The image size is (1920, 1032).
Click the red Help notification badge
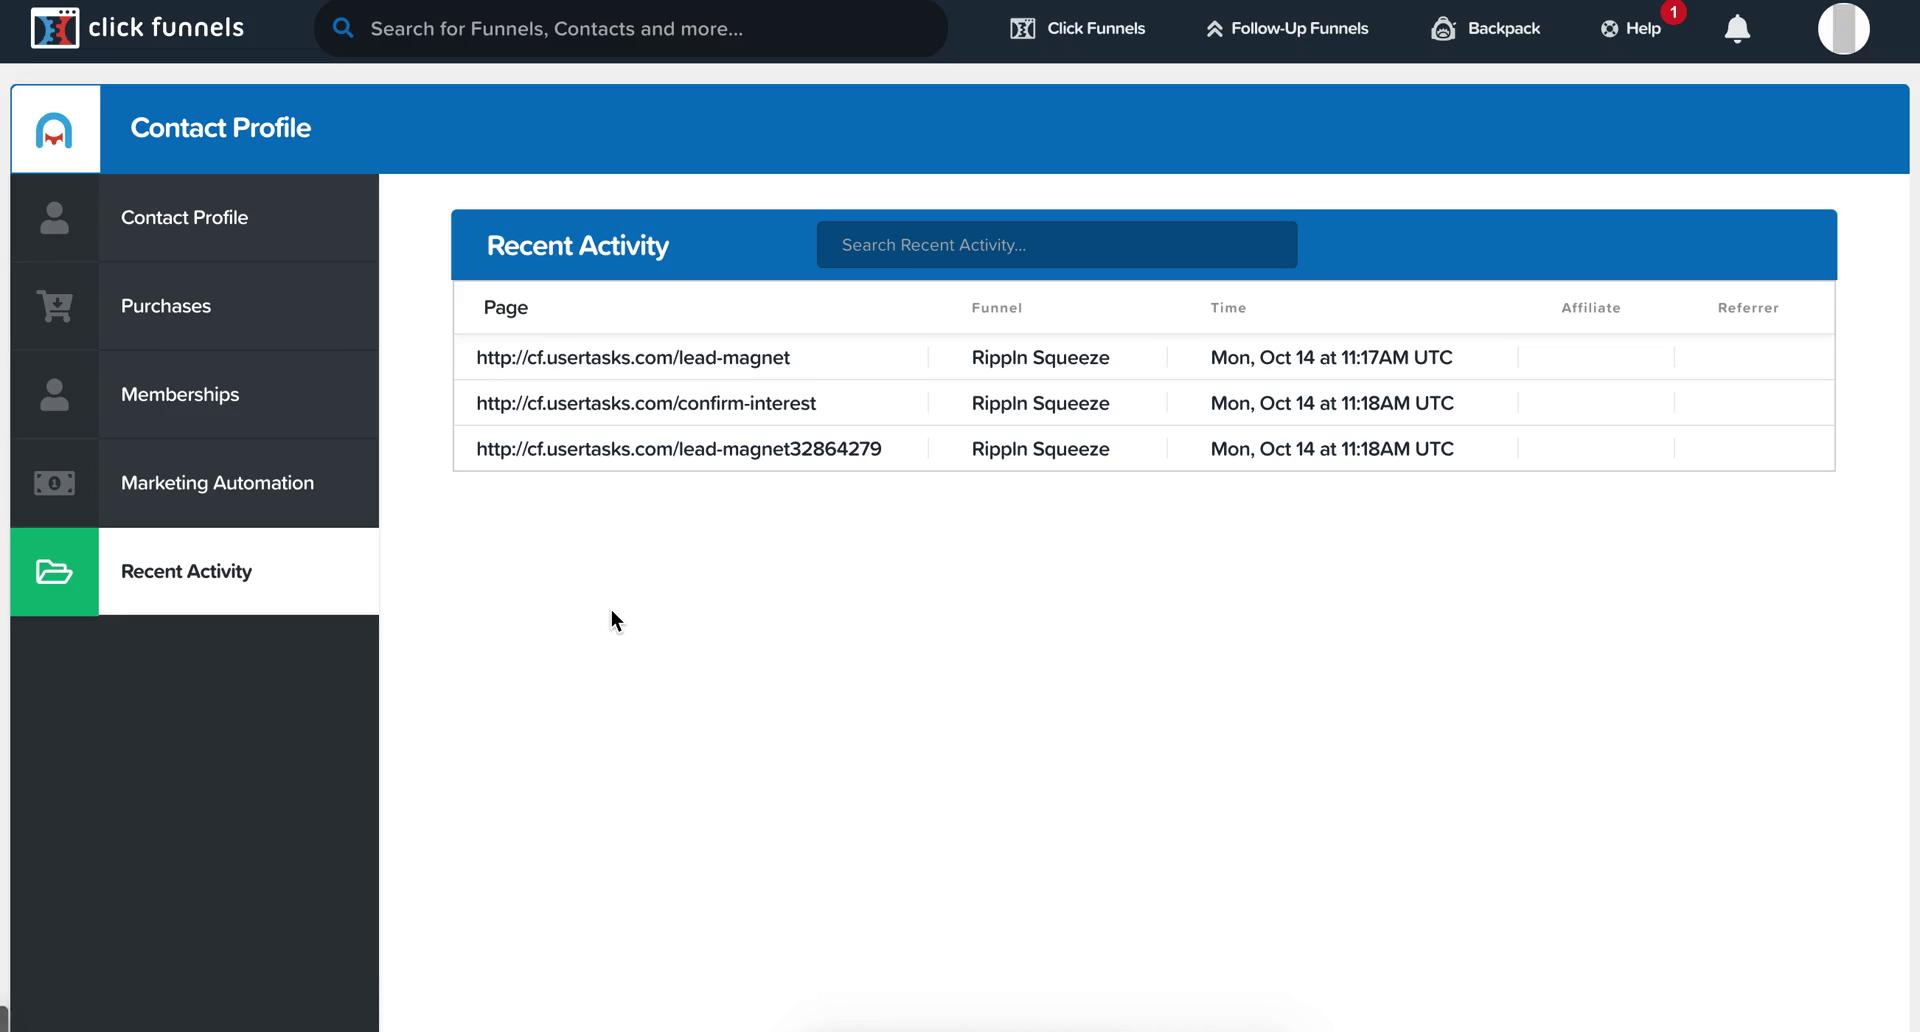click(1673, 12)
